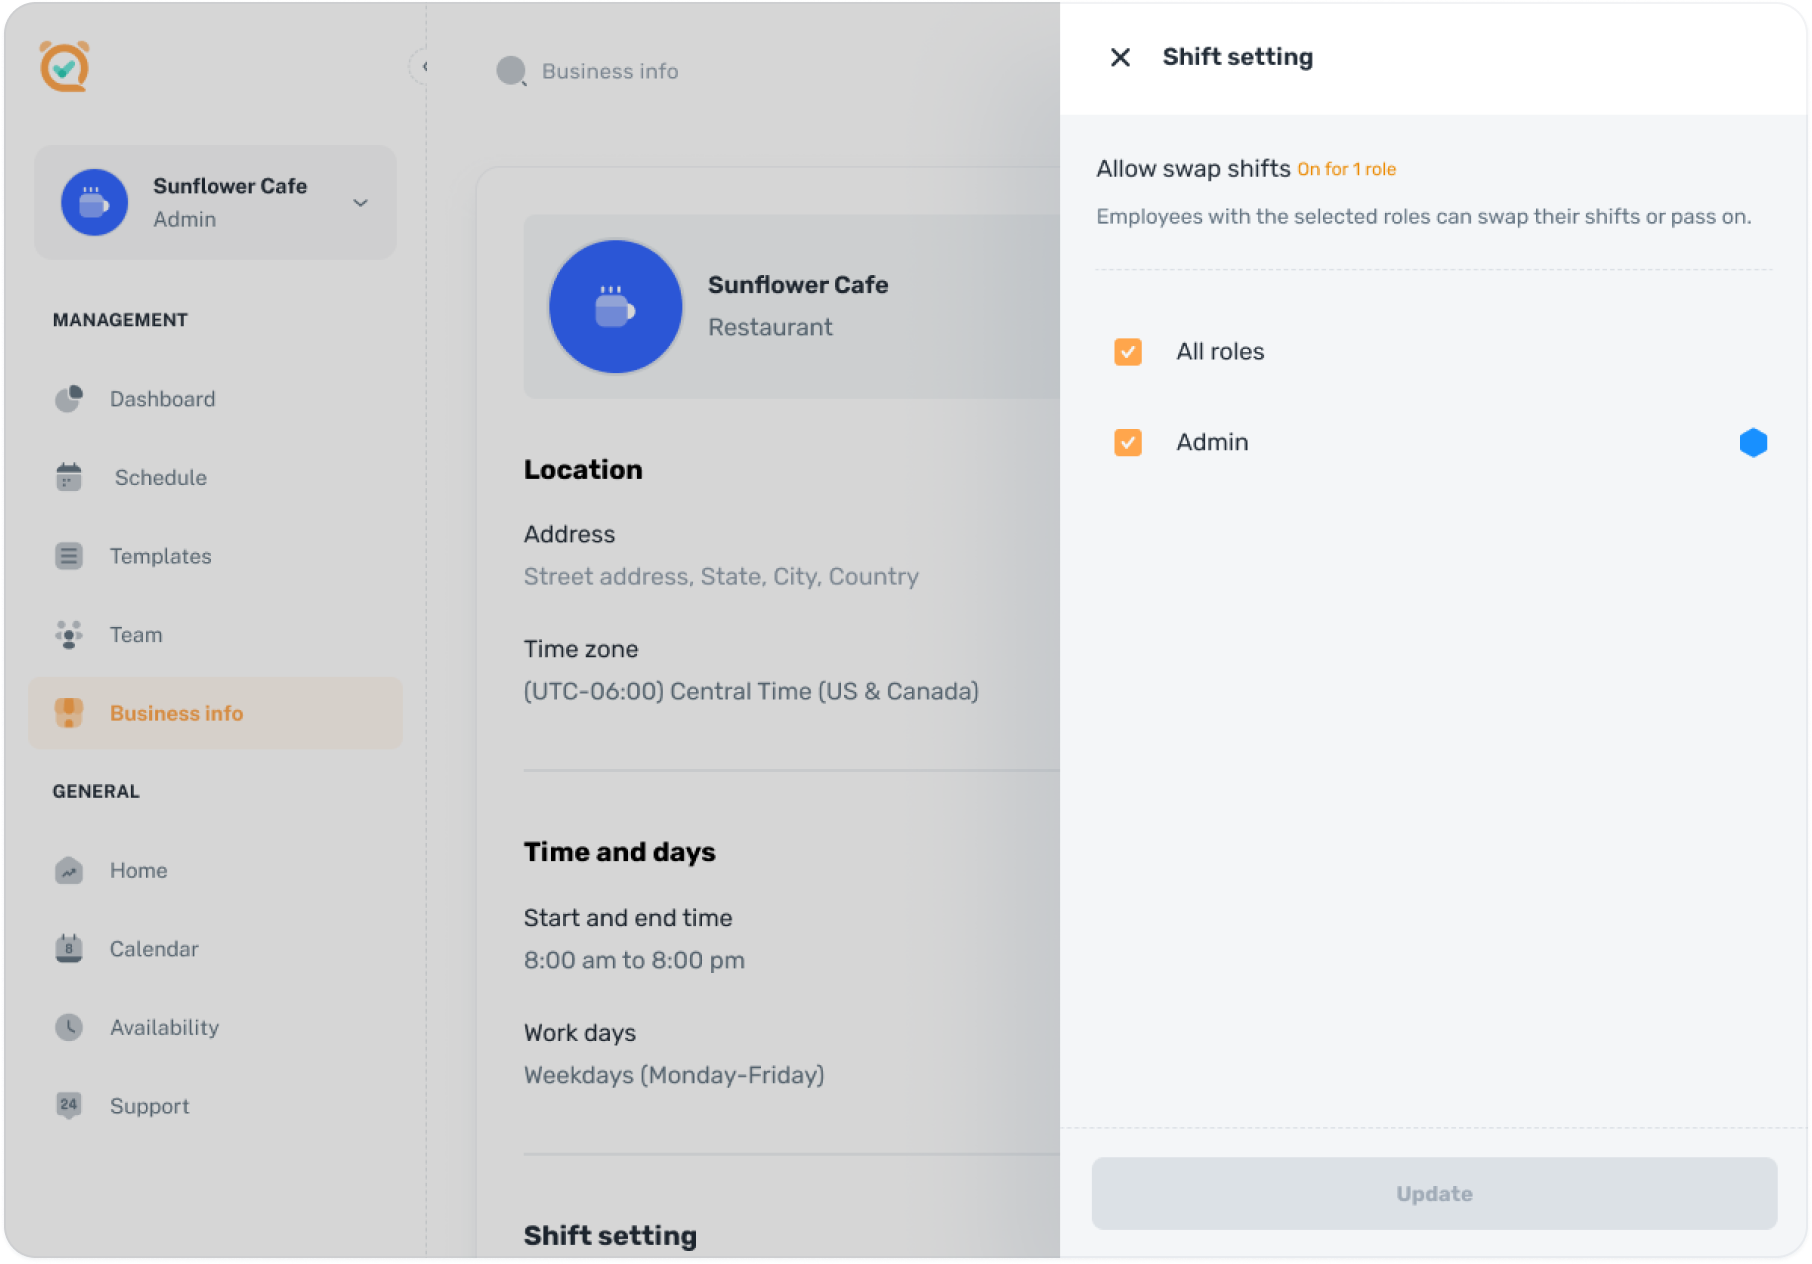1812x1264 pixels.
Task: Click the Dashboard pie chart icon
Action: pyautogui.click(x=69, y=399)
